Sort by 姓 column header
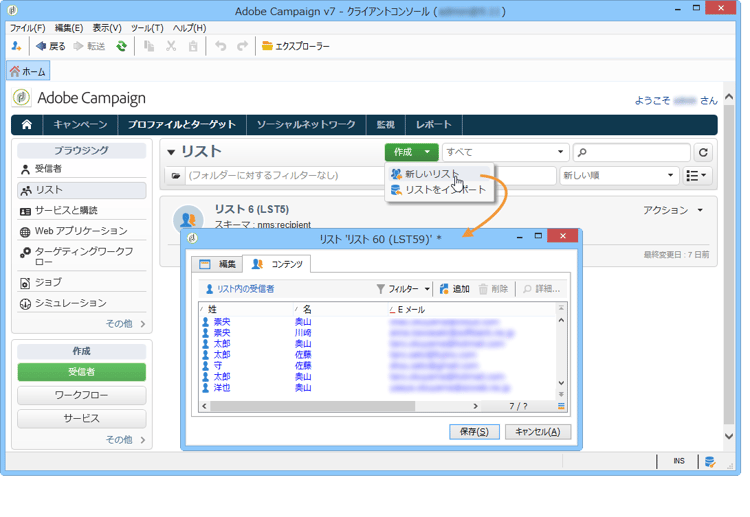 [x=246, y=309]
